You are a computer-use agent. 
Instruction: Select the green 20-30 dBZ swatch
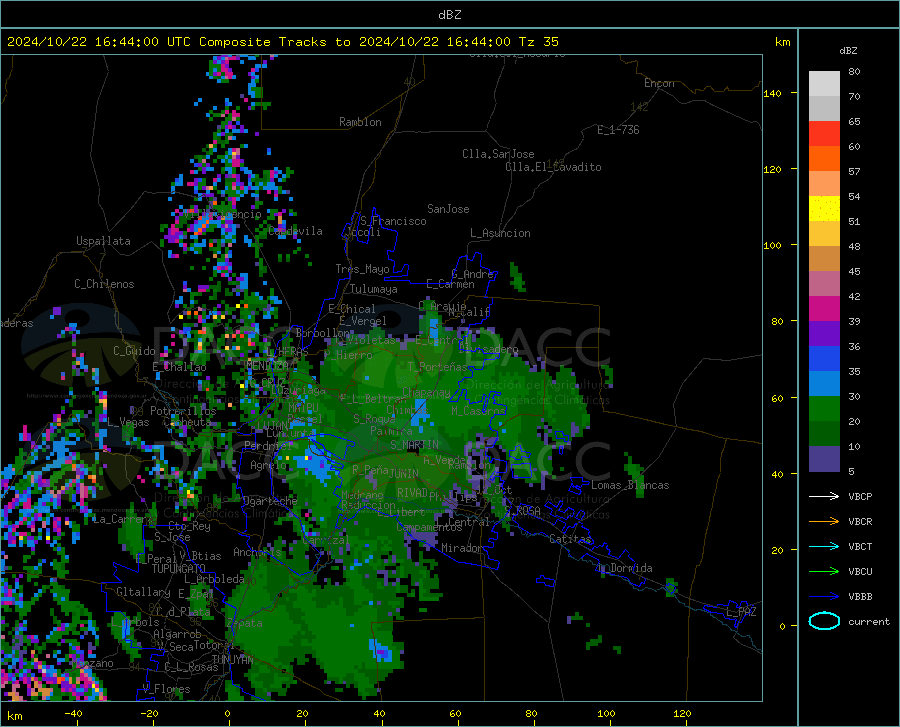tap(824, 409)
